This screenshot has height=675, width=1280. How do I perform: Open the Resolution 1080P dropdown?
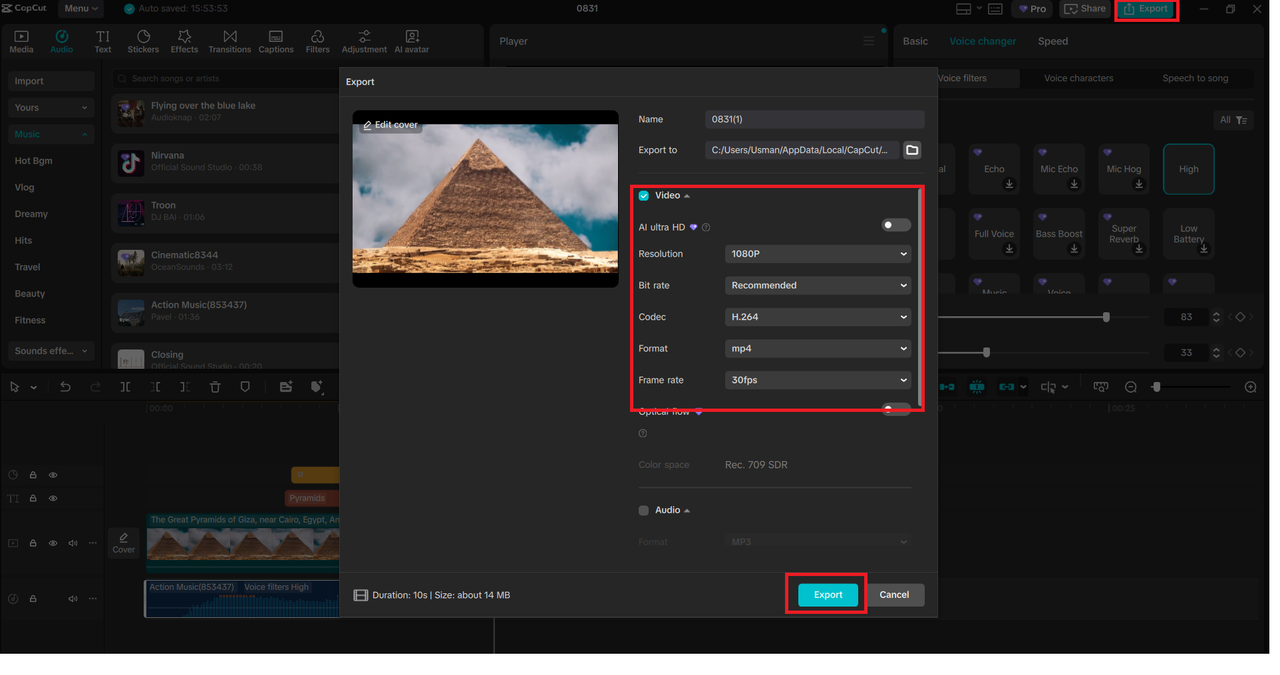pyautogui.click(x=817, y=254)
